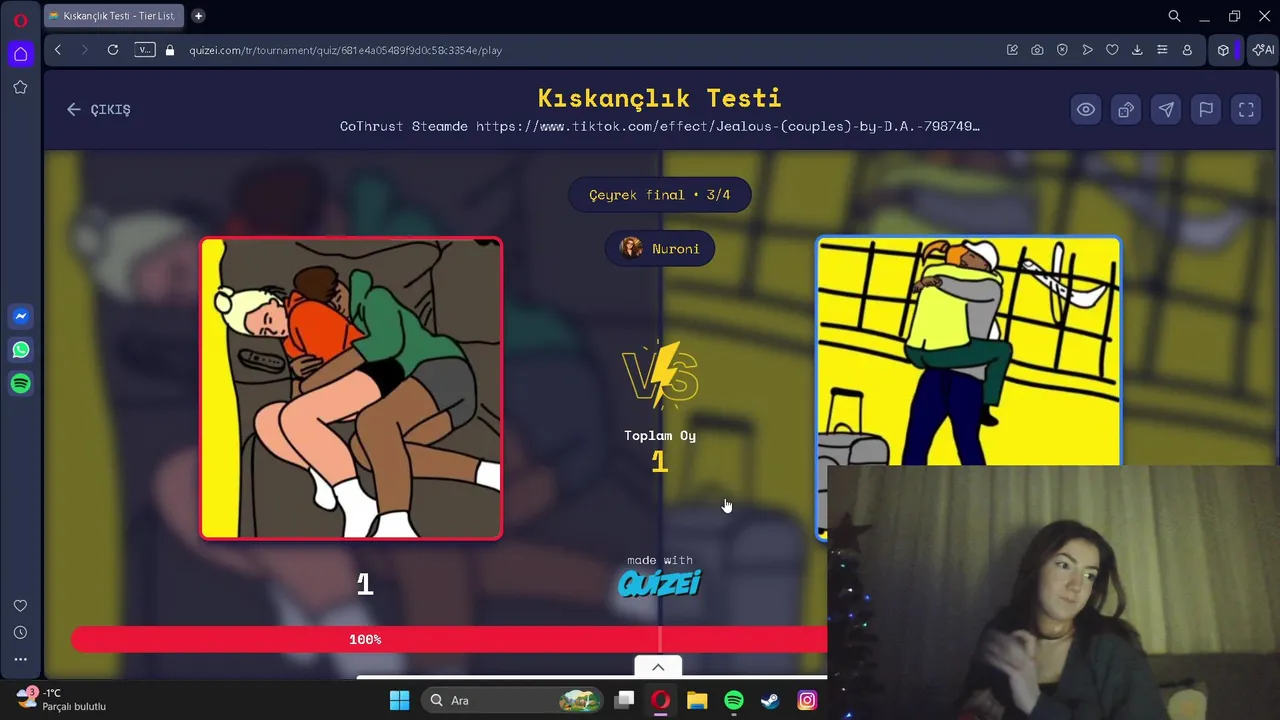1280x720 pixels.
Task: Open the downloads icon
Action: point(1137,50)
